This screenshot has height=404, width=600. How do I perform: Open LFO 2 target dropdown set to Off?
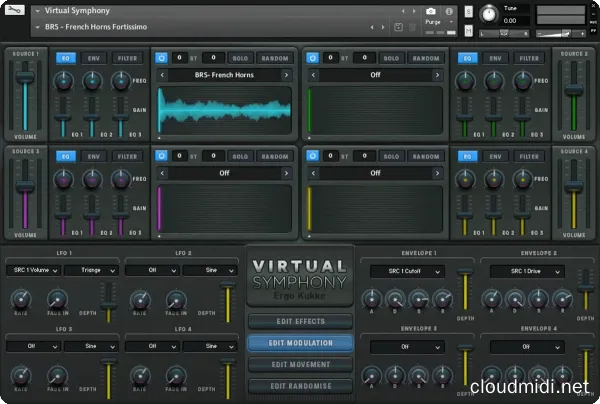pos(152,270)
